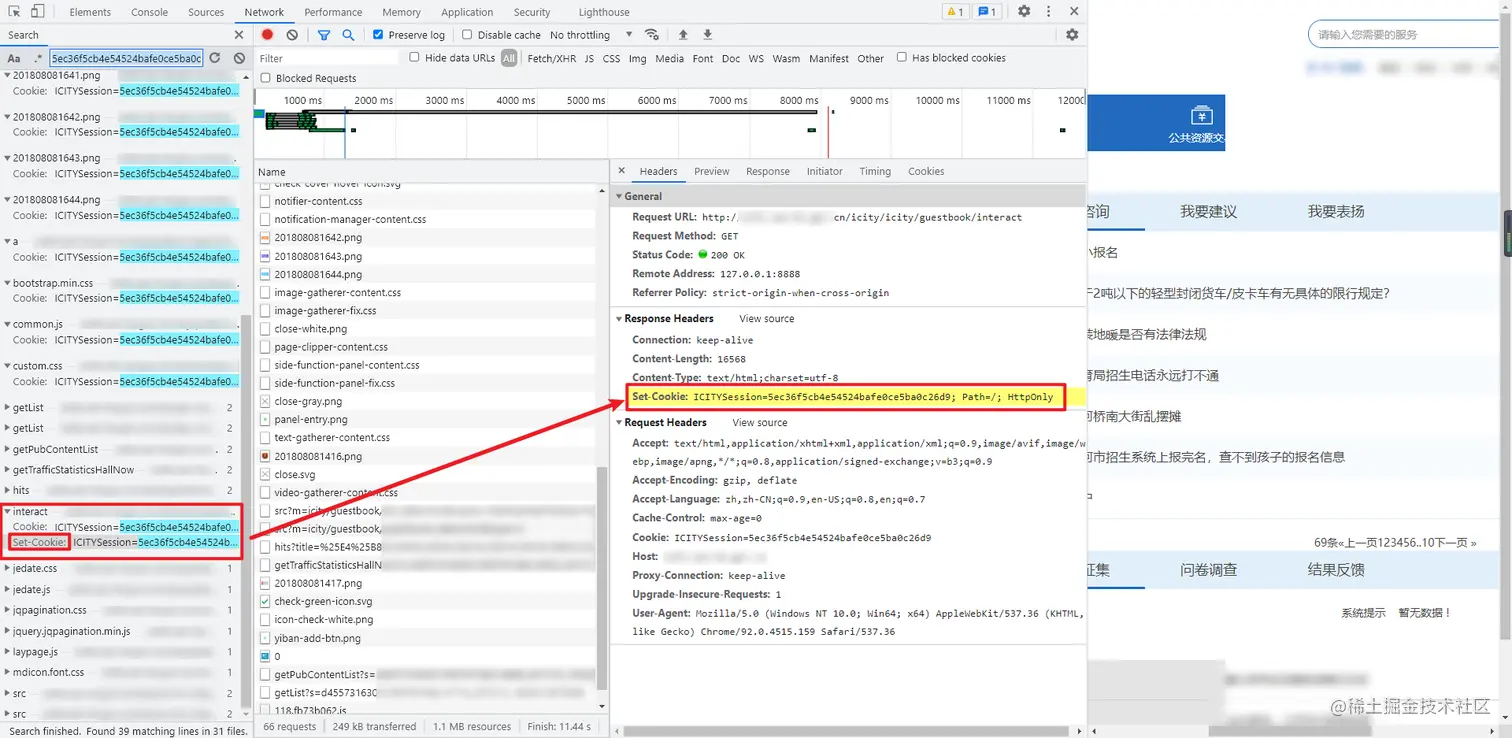Open the Performance tab

coord(333,12)
